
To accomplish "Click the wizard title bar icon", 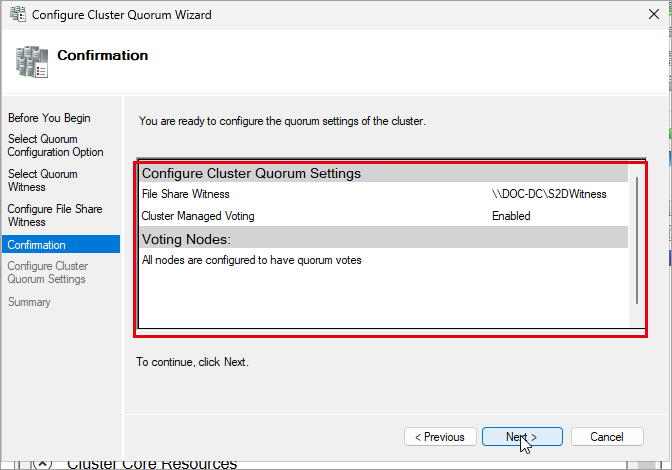I will point(18,14).
